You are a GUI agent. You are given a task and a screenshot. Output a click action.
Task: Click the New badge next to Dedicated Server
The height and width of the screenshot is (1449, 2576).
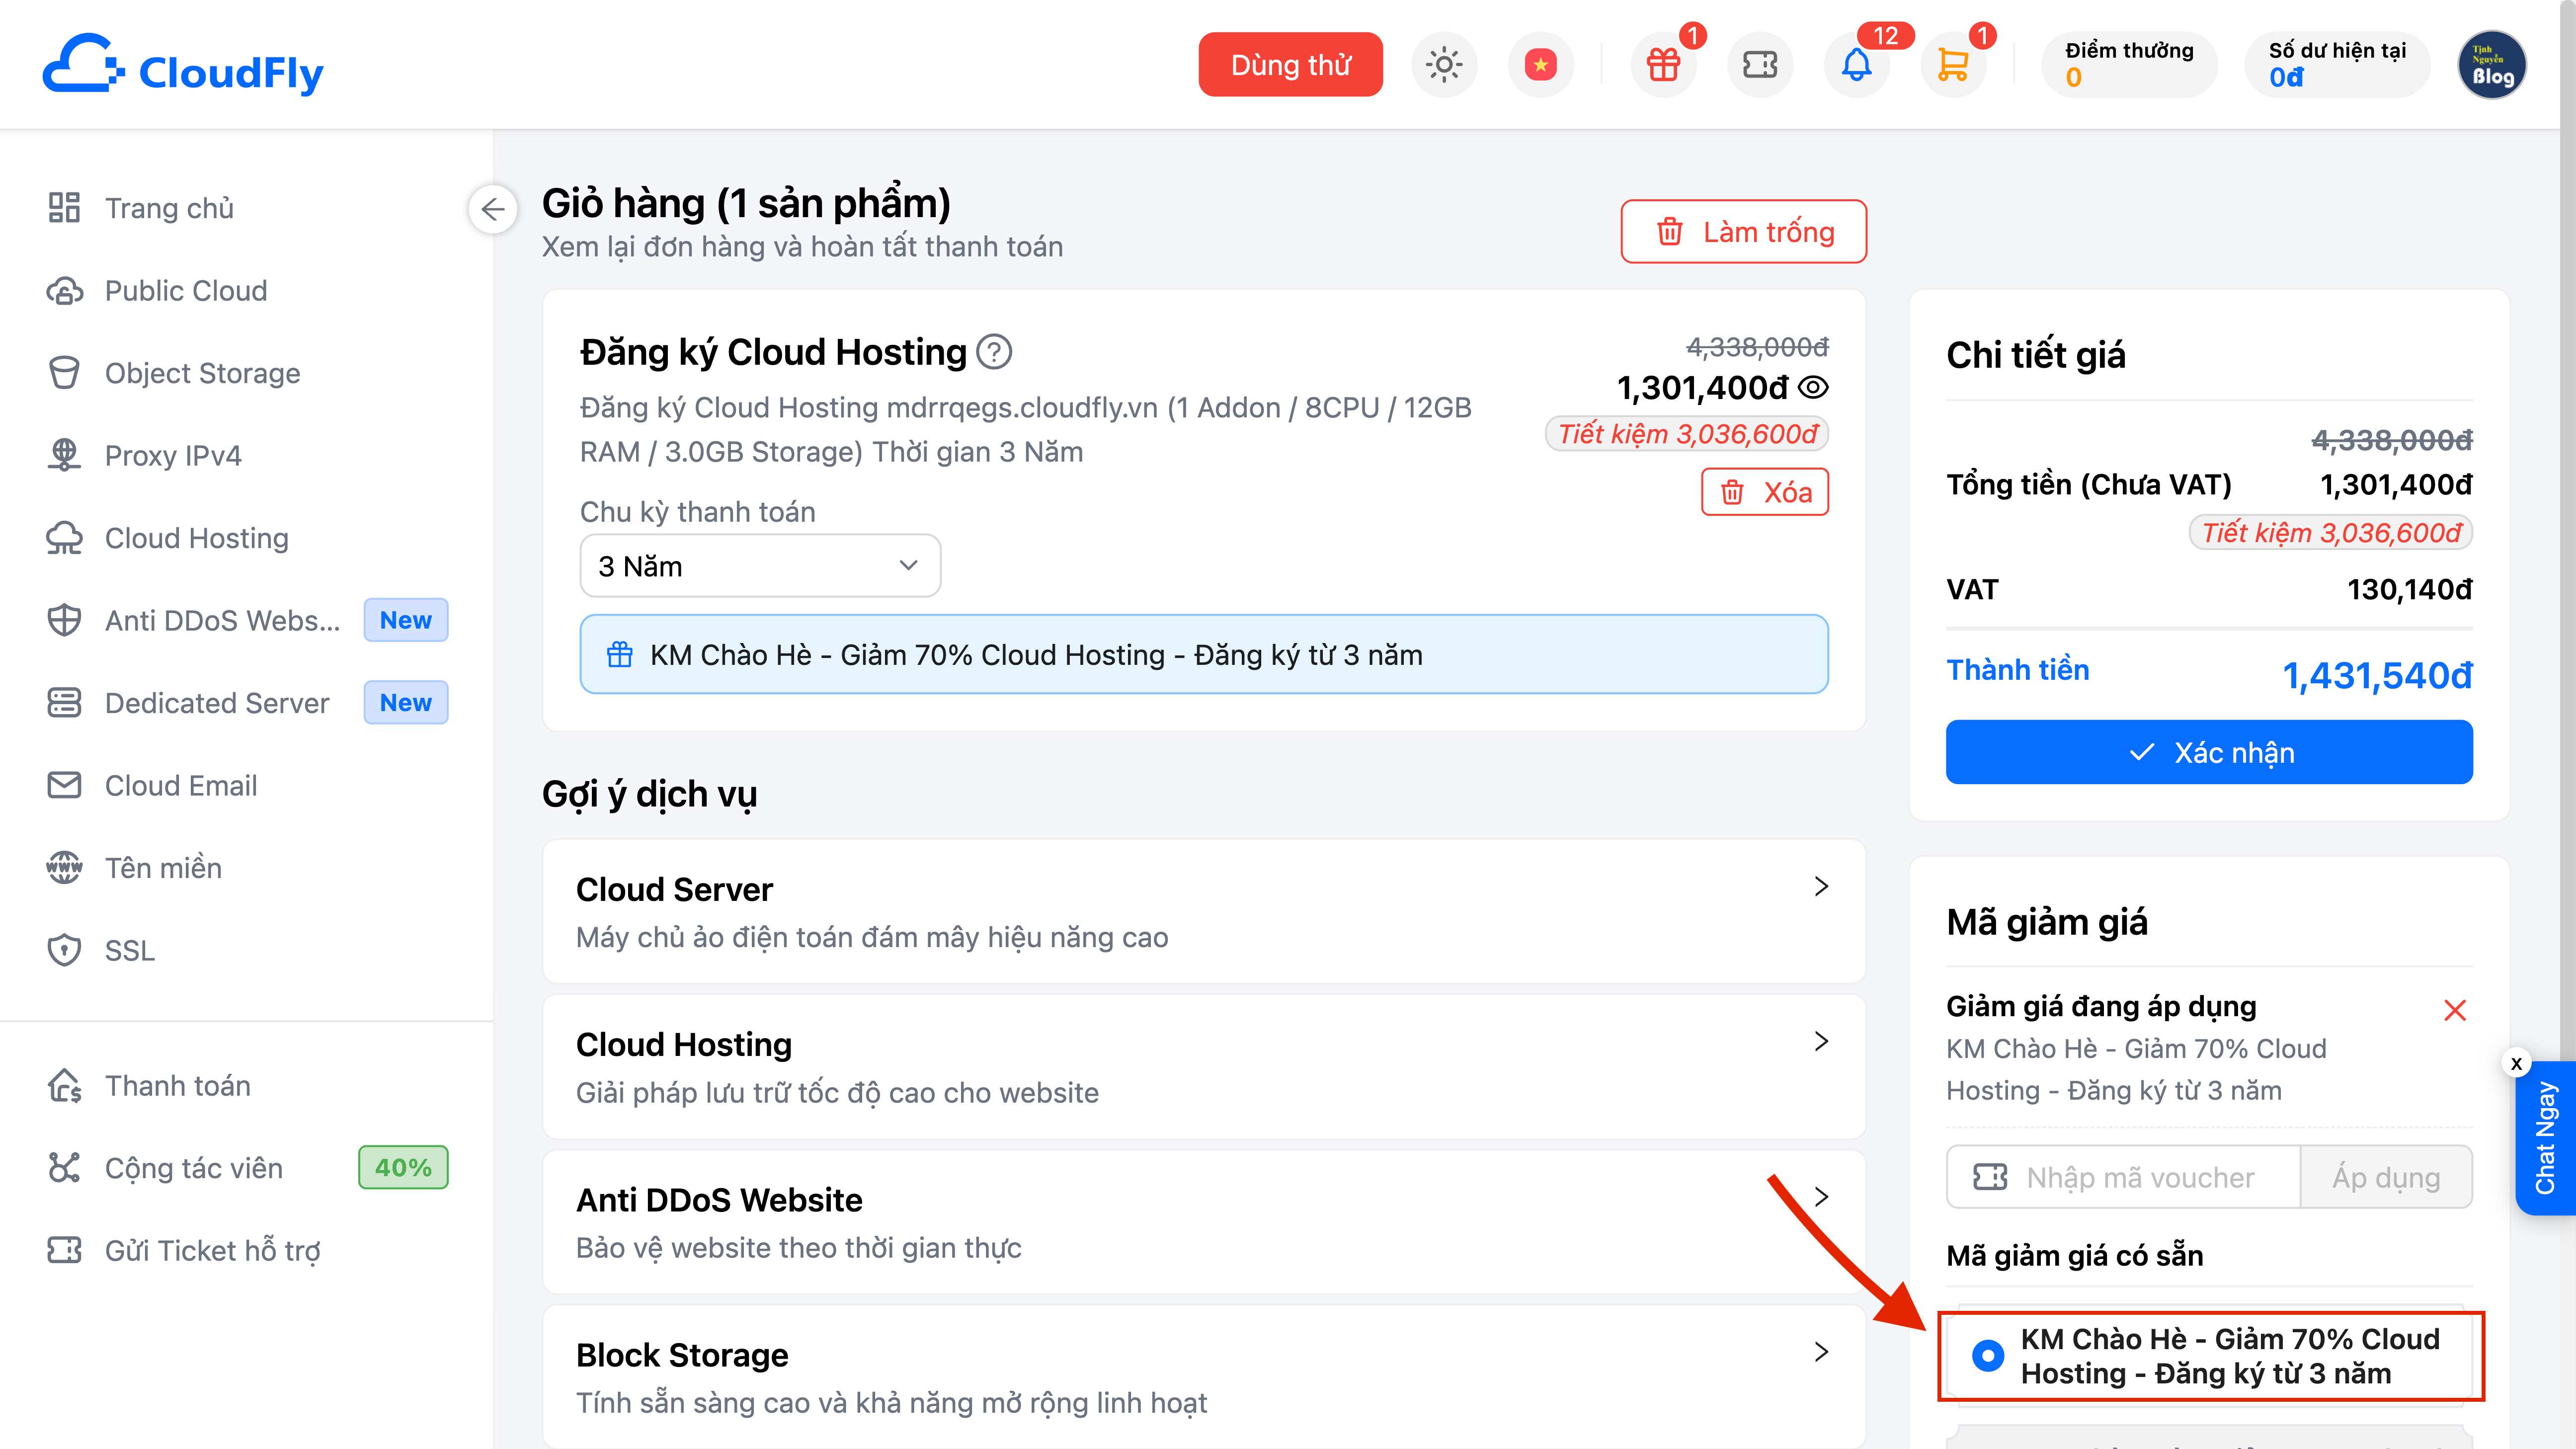406,703
